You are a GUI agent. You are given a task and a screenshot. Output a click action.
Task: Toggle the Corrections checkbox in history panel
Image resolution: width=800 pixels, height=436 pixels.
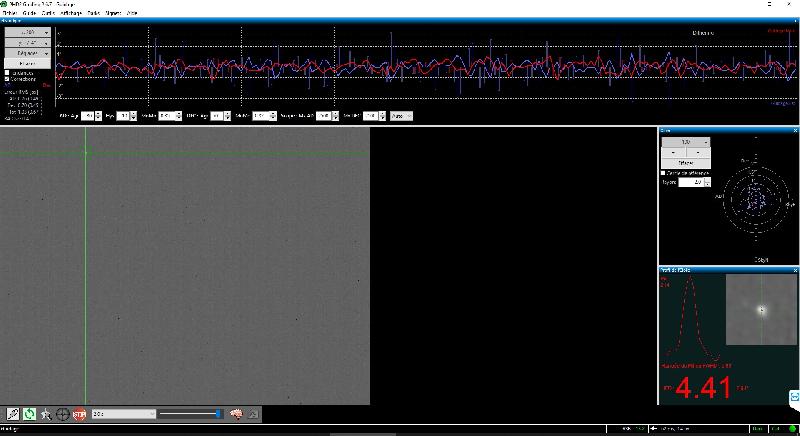[7, 79]
